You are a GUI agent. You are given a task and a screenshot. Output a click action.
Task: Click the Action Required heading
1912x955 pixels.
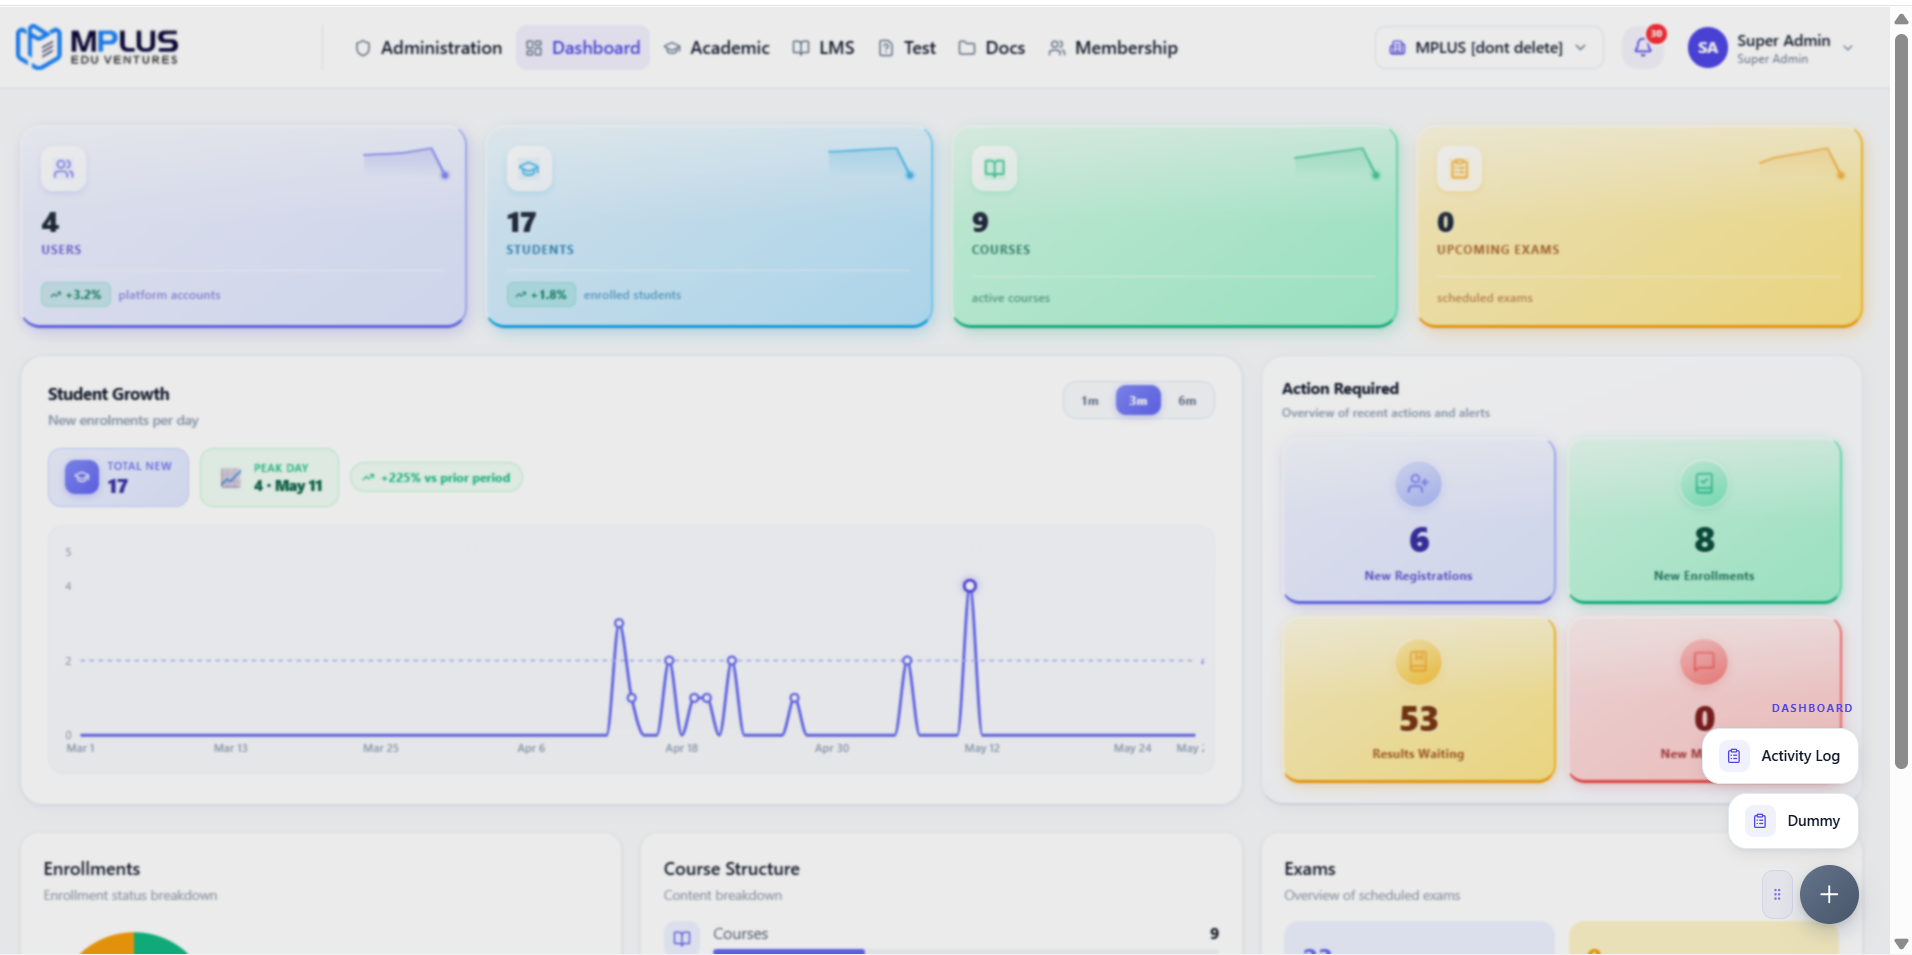(x=1340, y=389)
